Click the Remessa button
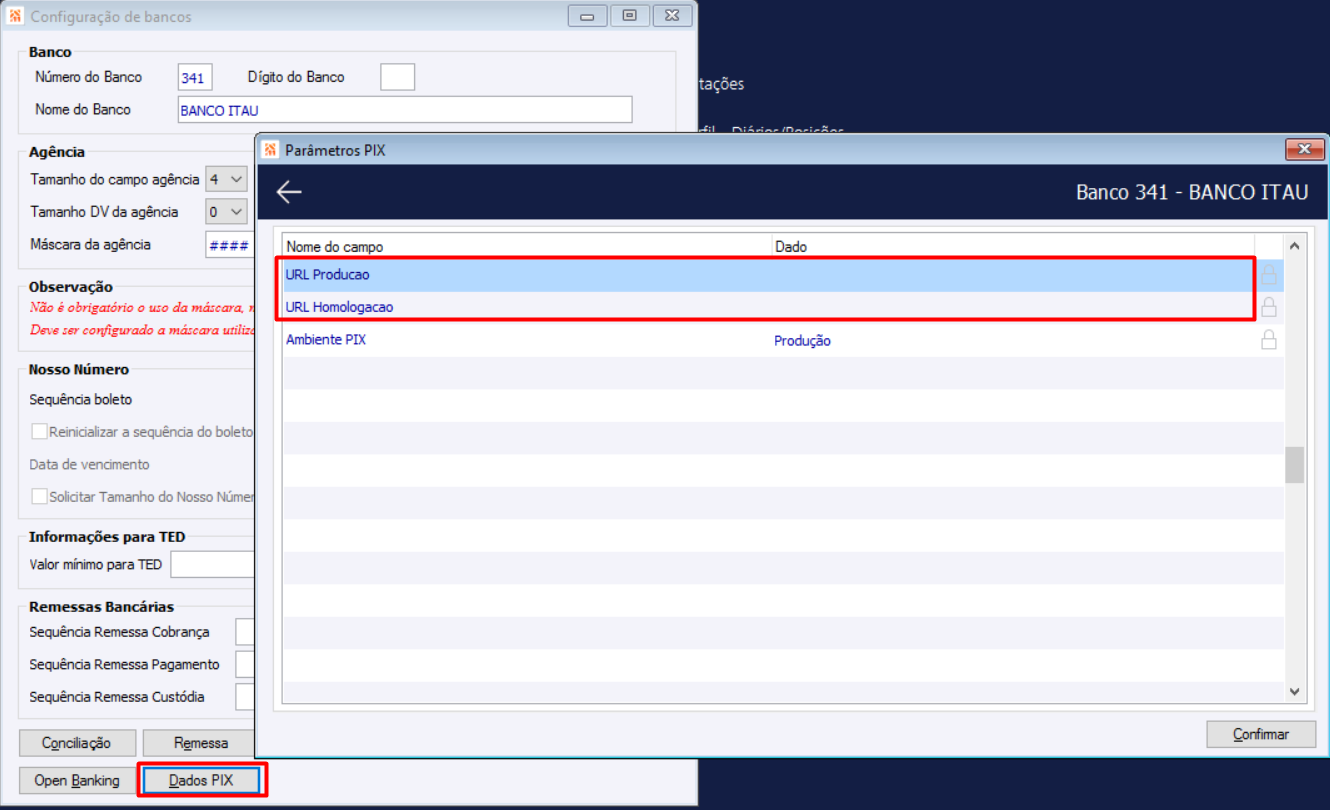Image resolution: width=1330 pixels, height=810 pixels. (x=200, y=743)
